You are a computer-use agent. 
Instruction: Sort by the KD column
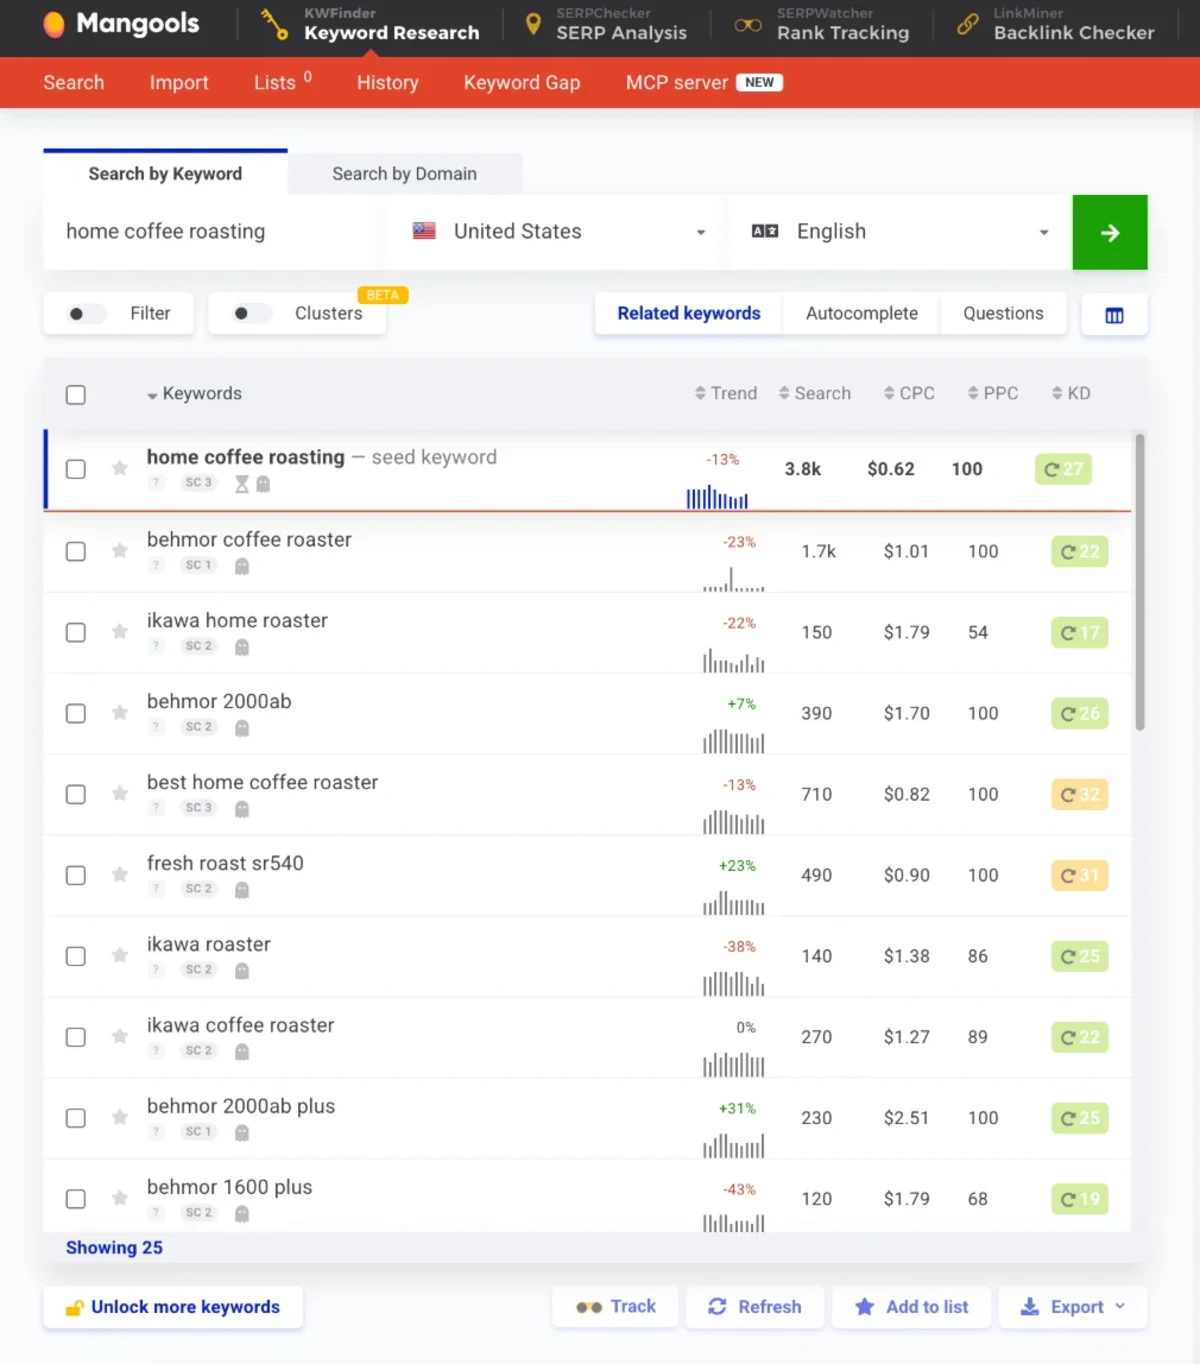pos(1071,394)
